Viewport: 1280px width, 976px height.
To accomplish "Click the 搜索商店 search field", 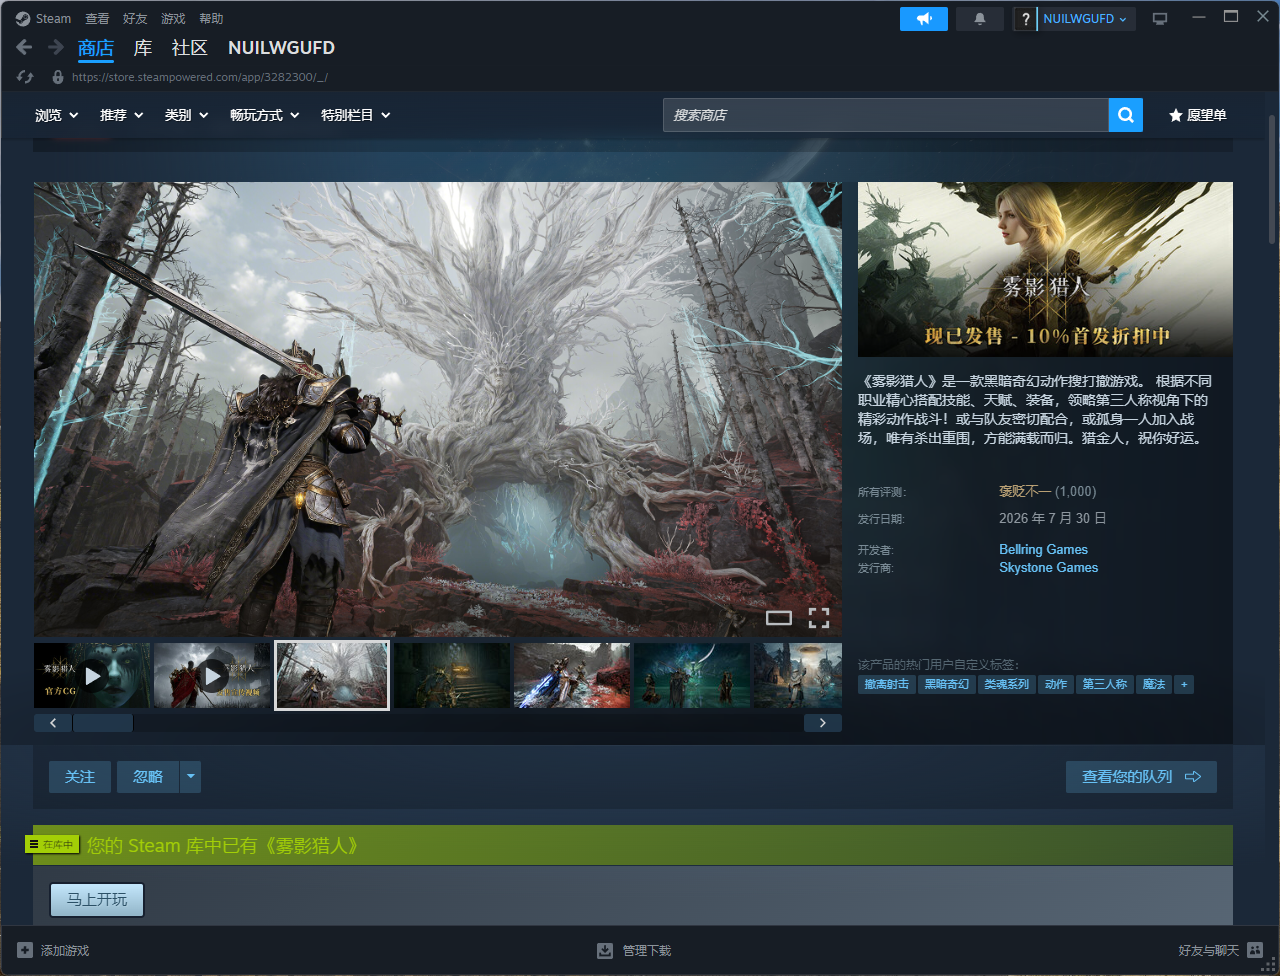I will coord(886,115).
